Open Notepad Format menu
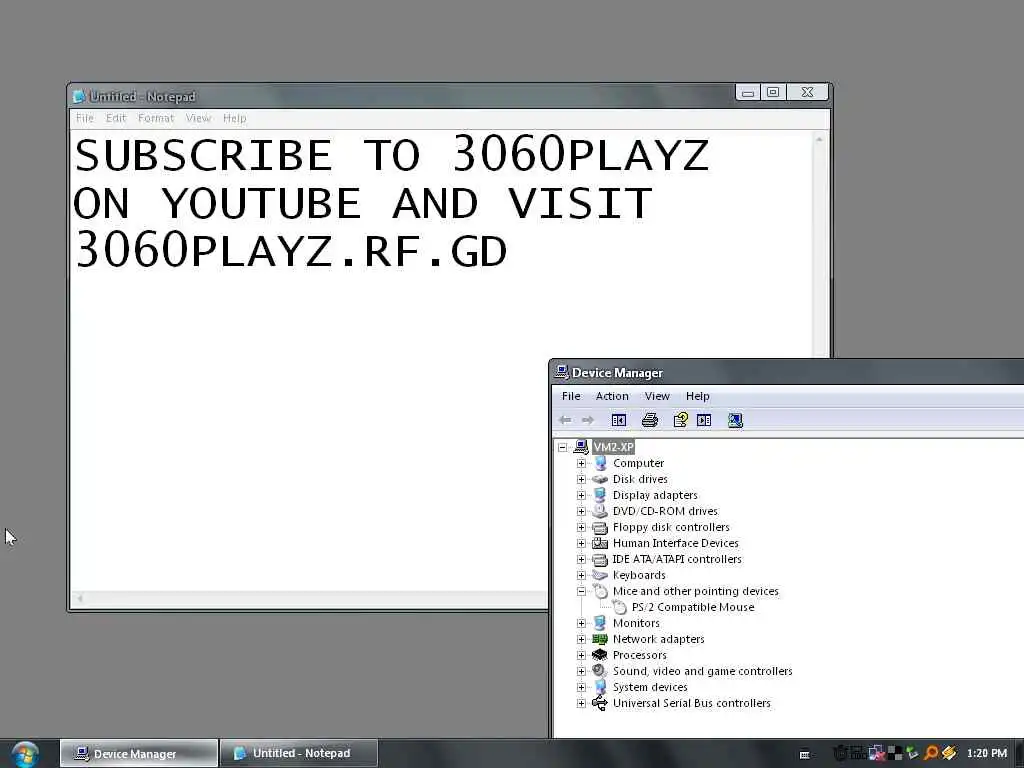The image size is (1024, 768). tap(155, 118)
